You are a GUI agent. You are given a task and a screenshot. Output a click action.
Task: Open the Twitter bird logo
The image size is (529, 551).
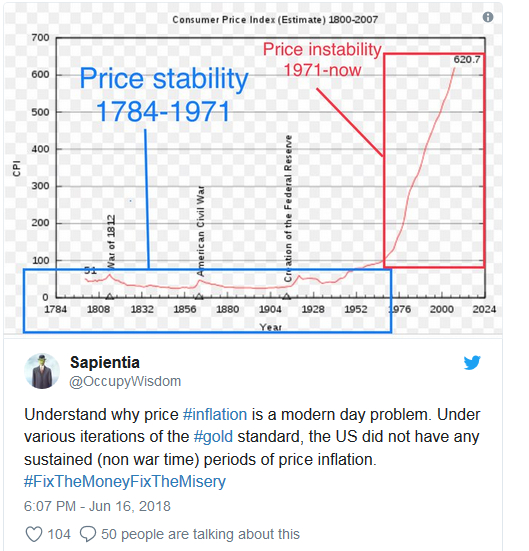[x=472, y=363]
